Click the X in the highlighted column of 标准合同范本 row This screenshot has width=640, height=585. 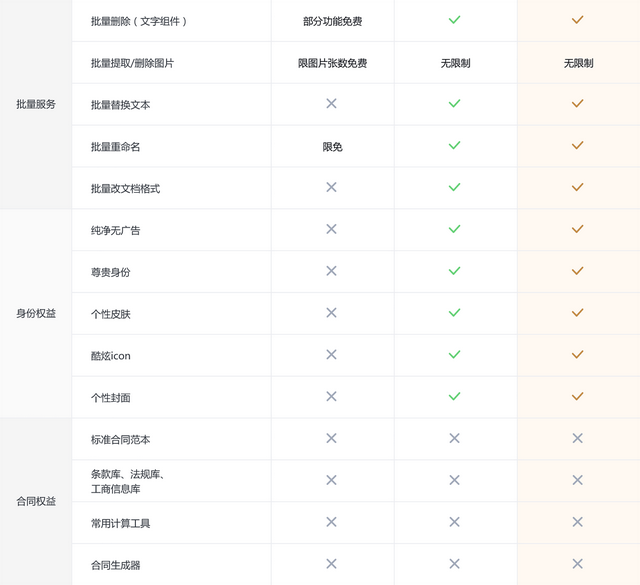(x=577, y=438)
